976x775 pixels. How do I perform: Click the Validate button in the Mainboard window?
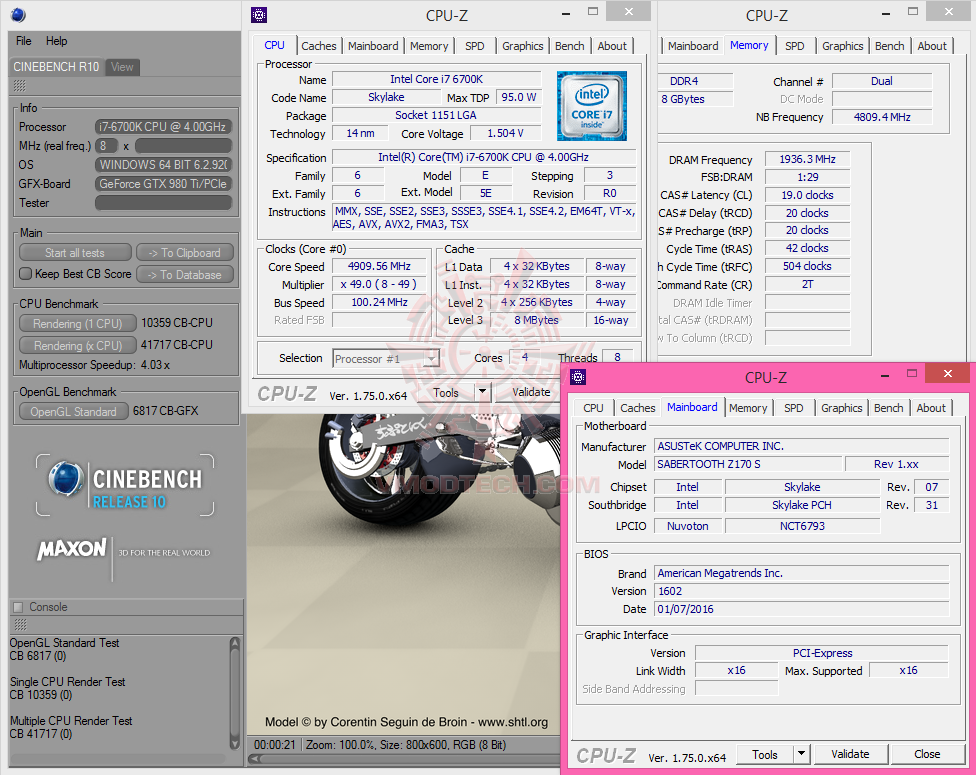[x=850, y=754]
